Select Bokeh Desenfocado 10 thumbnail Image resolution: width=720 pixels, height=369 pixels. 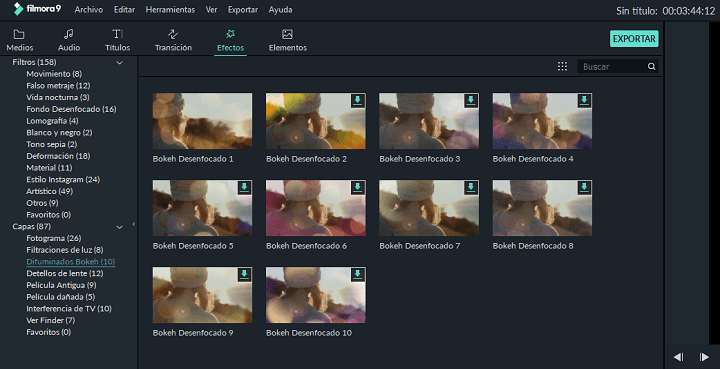point(316,295)
